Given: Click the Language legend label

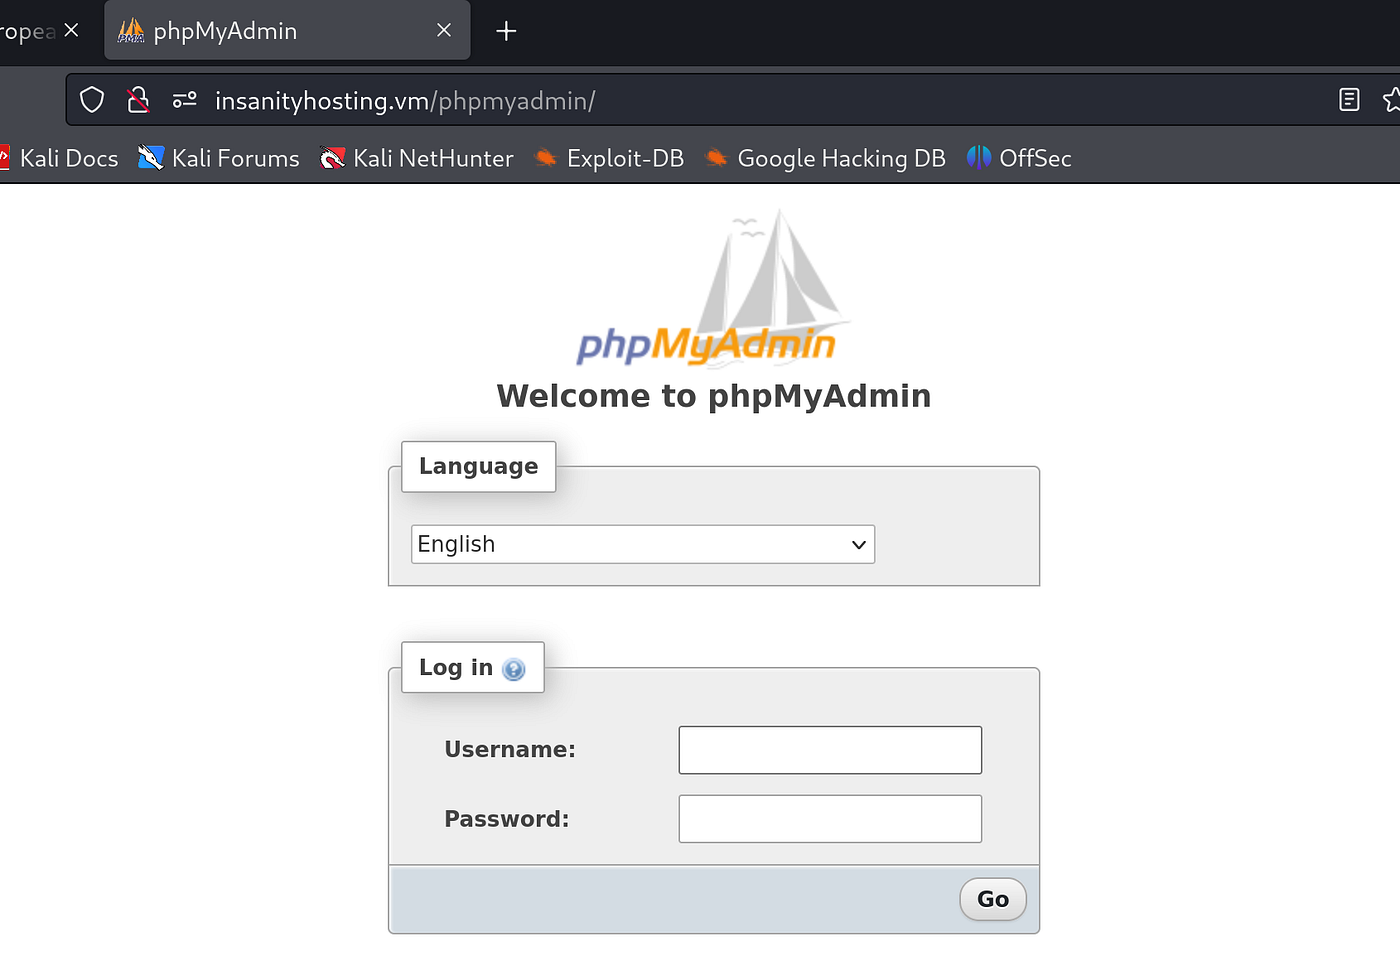Looking at the screenshot, I should coord(479,466).
